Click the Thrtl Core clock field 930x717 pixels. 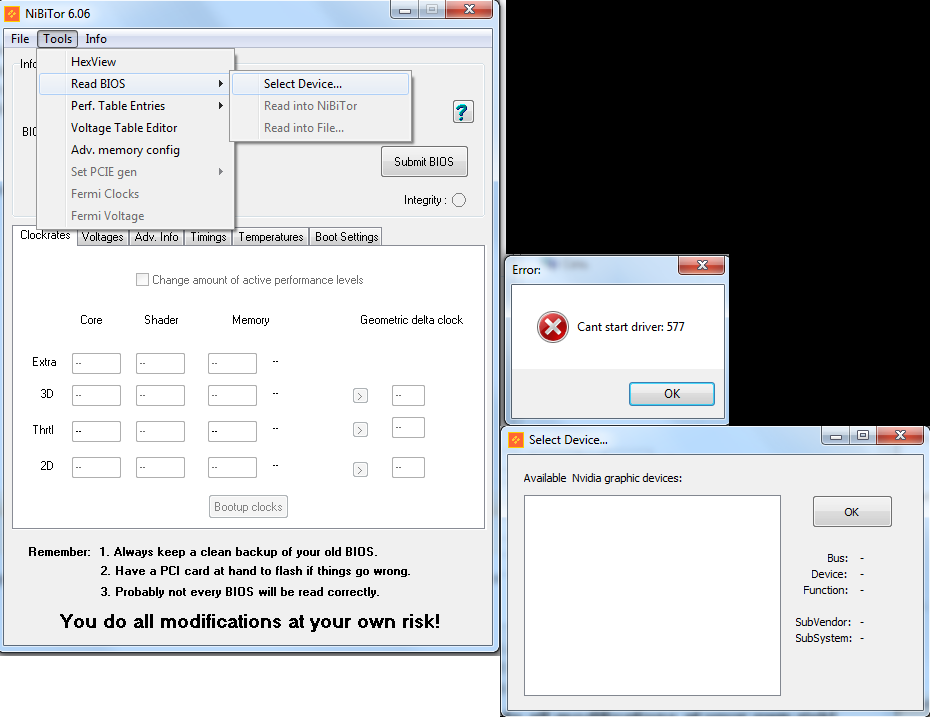click(96, 432)
